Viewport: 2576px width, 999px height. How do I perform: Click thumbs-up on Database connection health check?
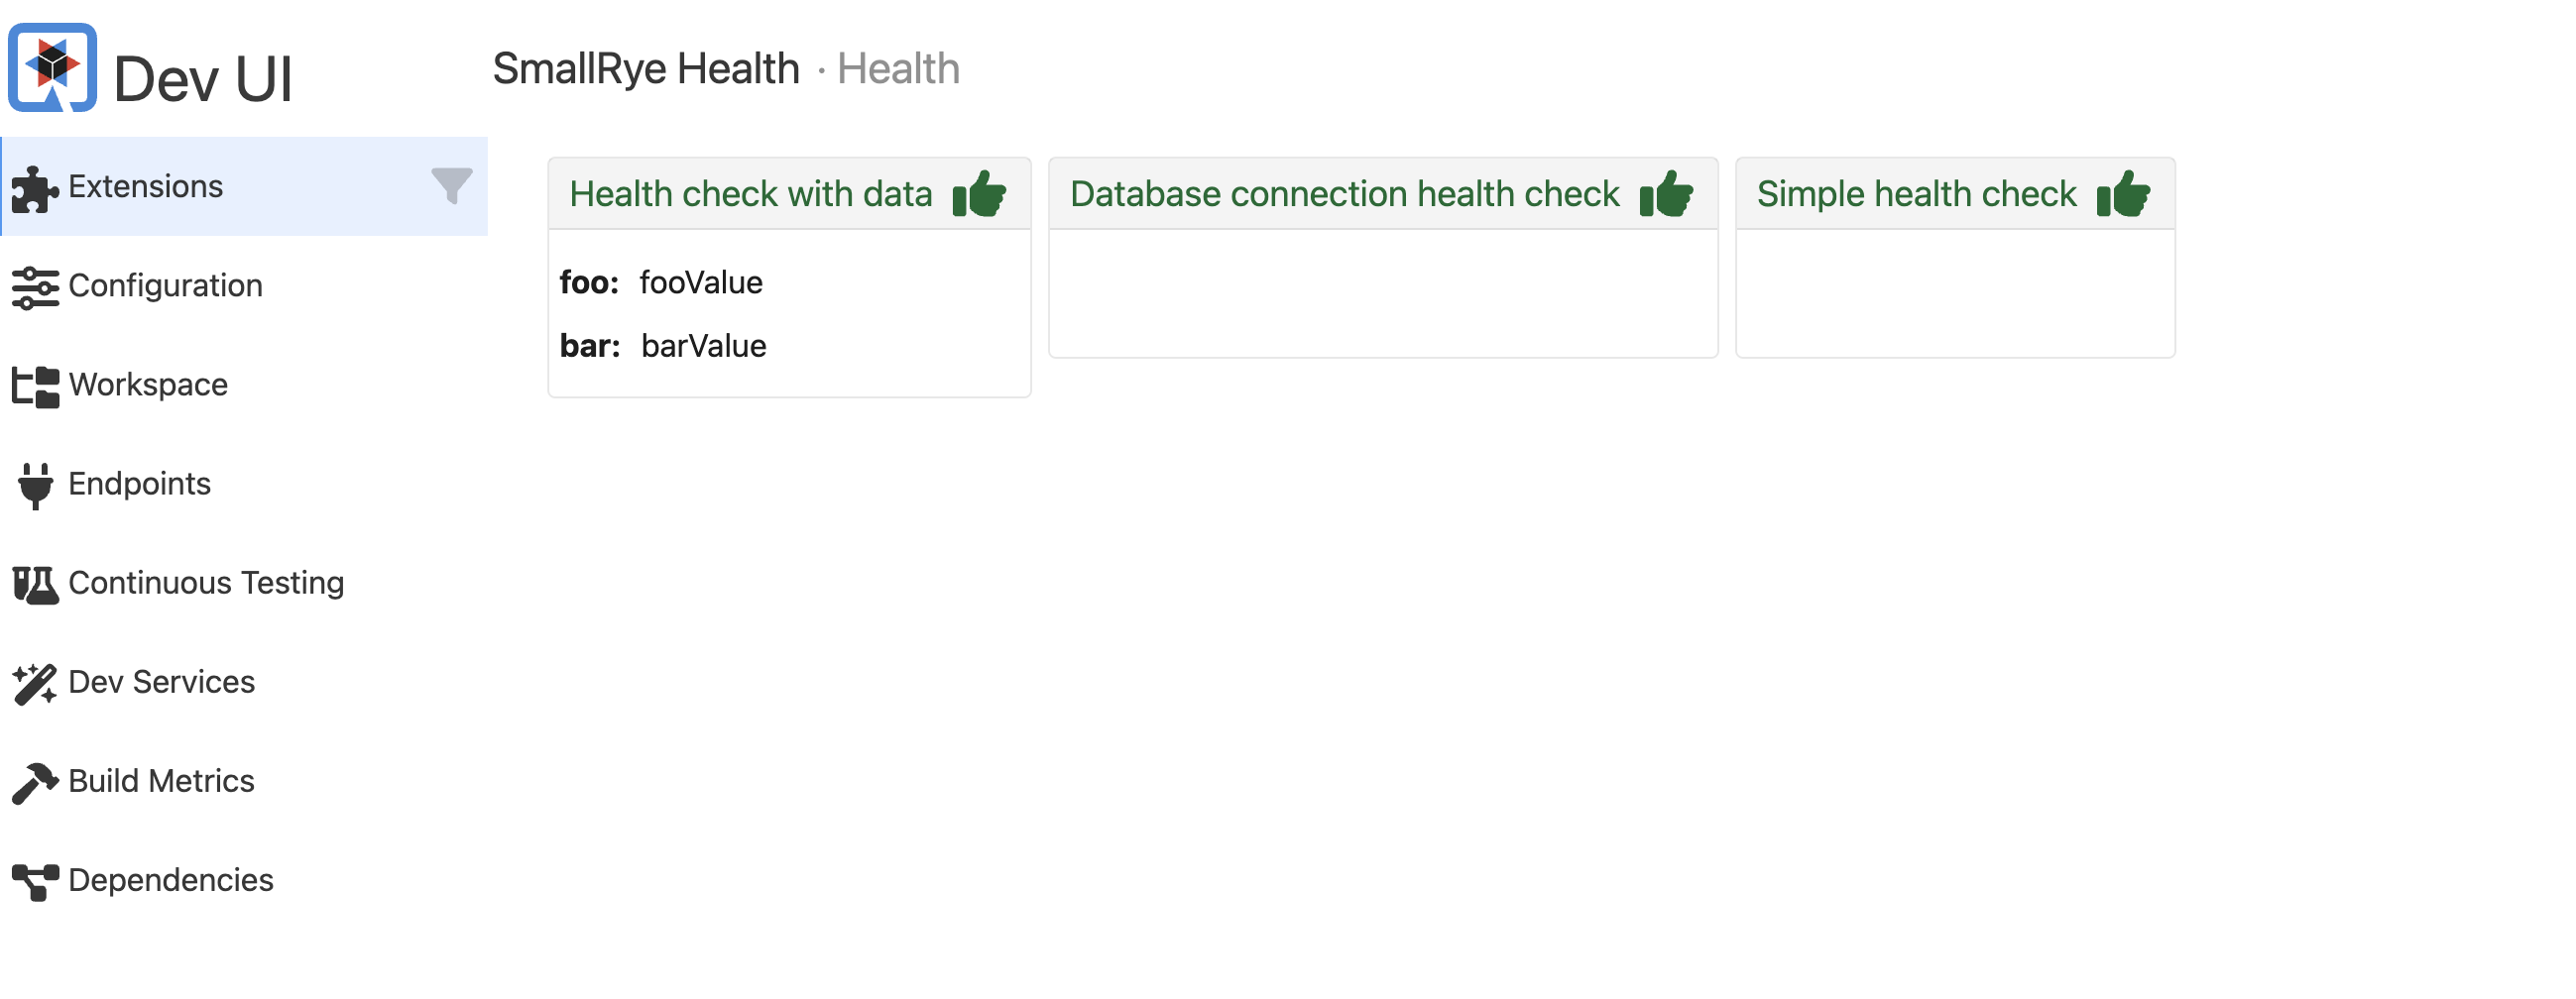[1666, 193]
